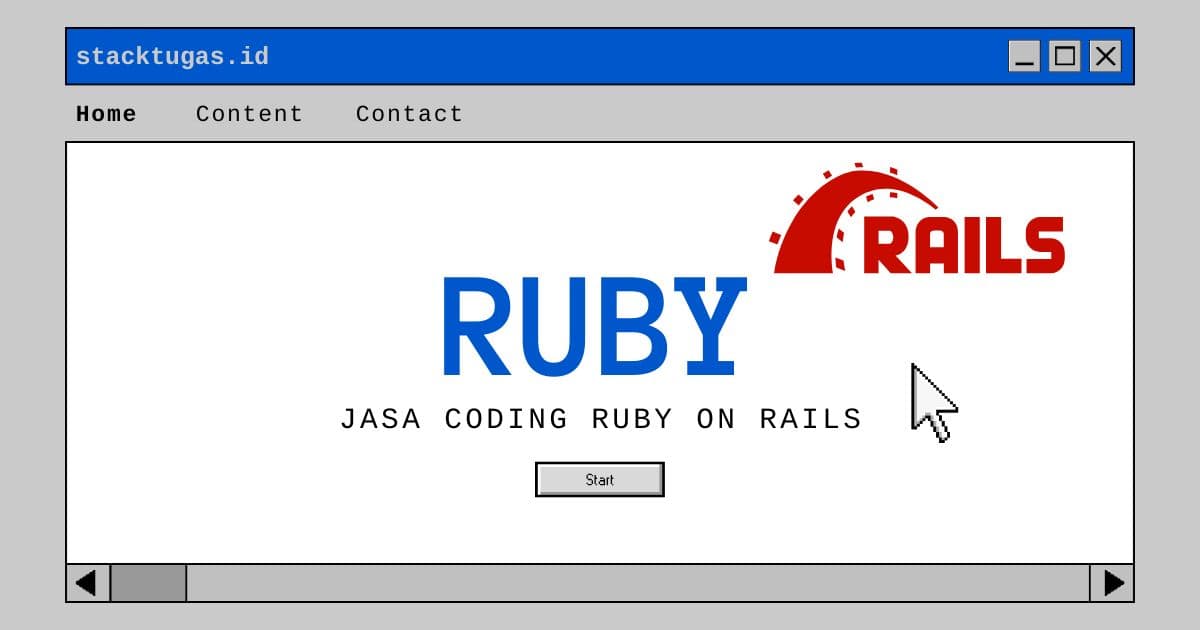Click the big blue RUBY heading
This screenshot has height=630, width=1200.
(593, 328)
